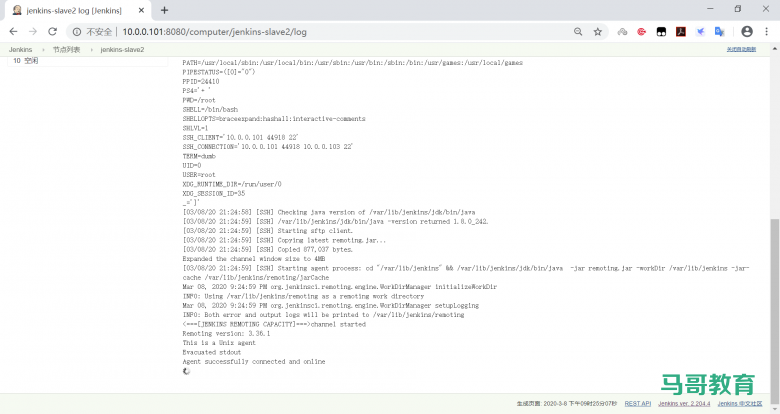Click the scrollbar up arrow
This screenshot has height=414, width=780.
[x=775, y=49]
